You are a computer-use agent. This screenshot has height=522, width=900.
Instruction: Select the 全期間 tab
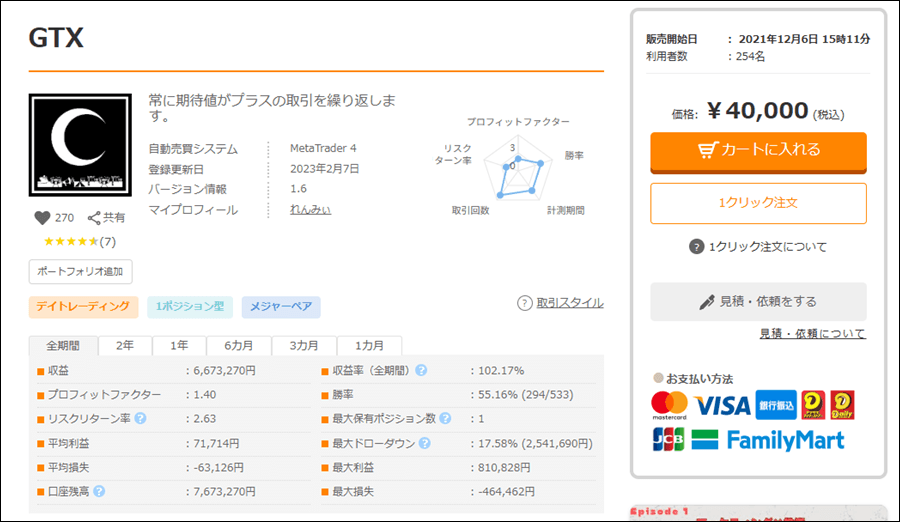click(x=63, y=345)
